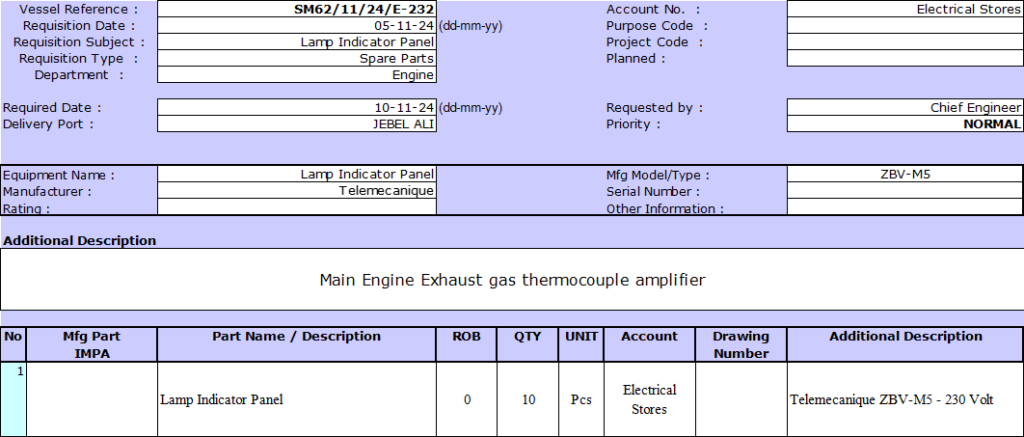
Task: Click the empty Serial Number field
Action: pos(905,190)
